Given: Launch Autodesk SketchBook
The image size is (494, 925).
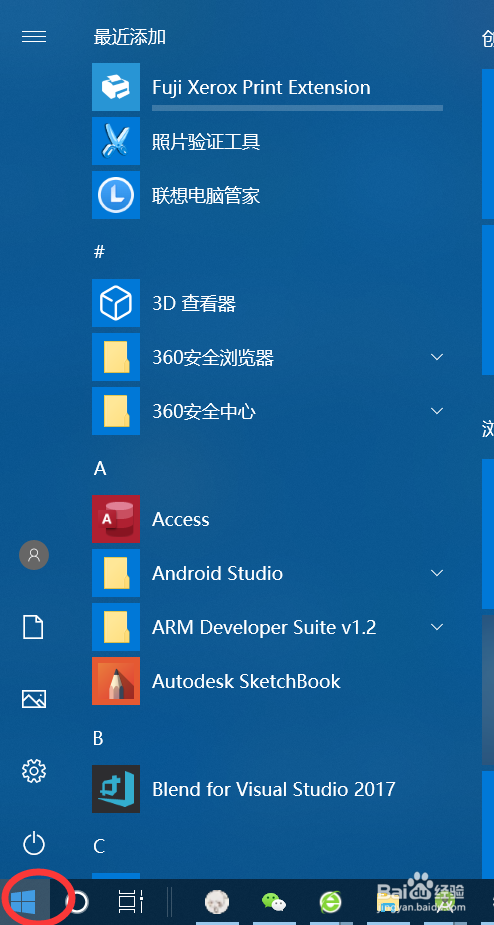Looking at the screenshot, I should point(267,681).
